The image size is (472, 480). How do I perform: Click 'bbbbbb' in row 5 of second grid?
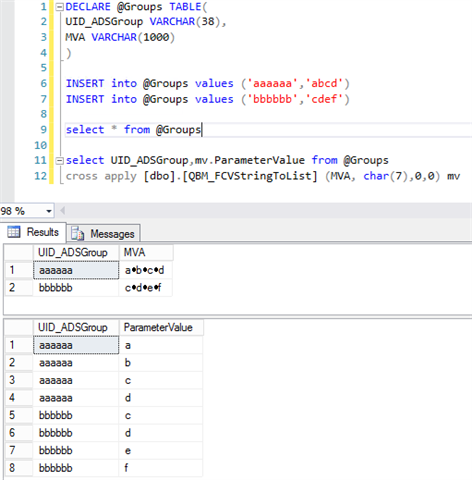(76, 415)
